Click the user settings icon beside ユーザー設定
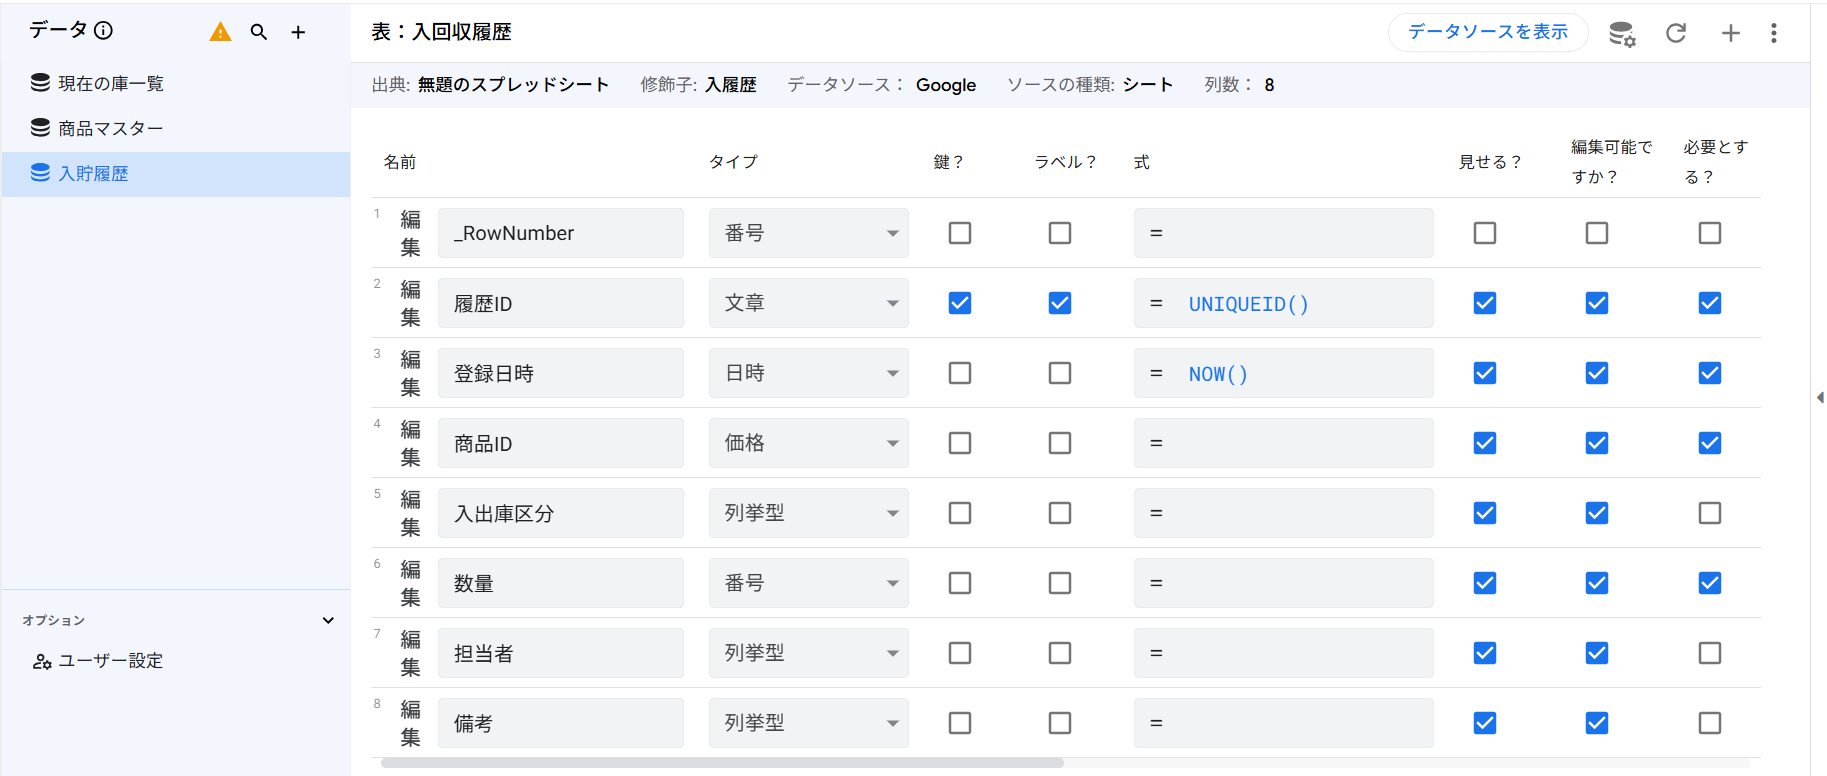The width and height of the screenshot is (1827, 776). pyautogui.click(x=42, y=661)
